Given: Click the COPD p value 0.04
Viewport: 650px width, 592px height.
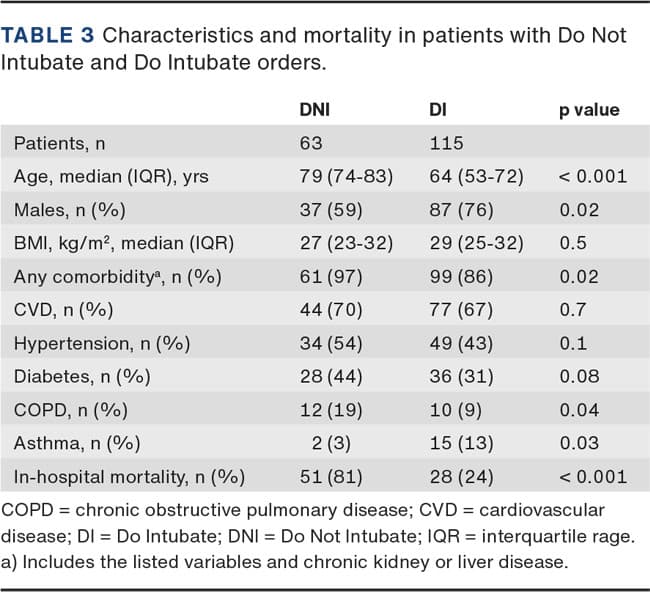Looking at the screenshot, I should [x=580, y=410].
